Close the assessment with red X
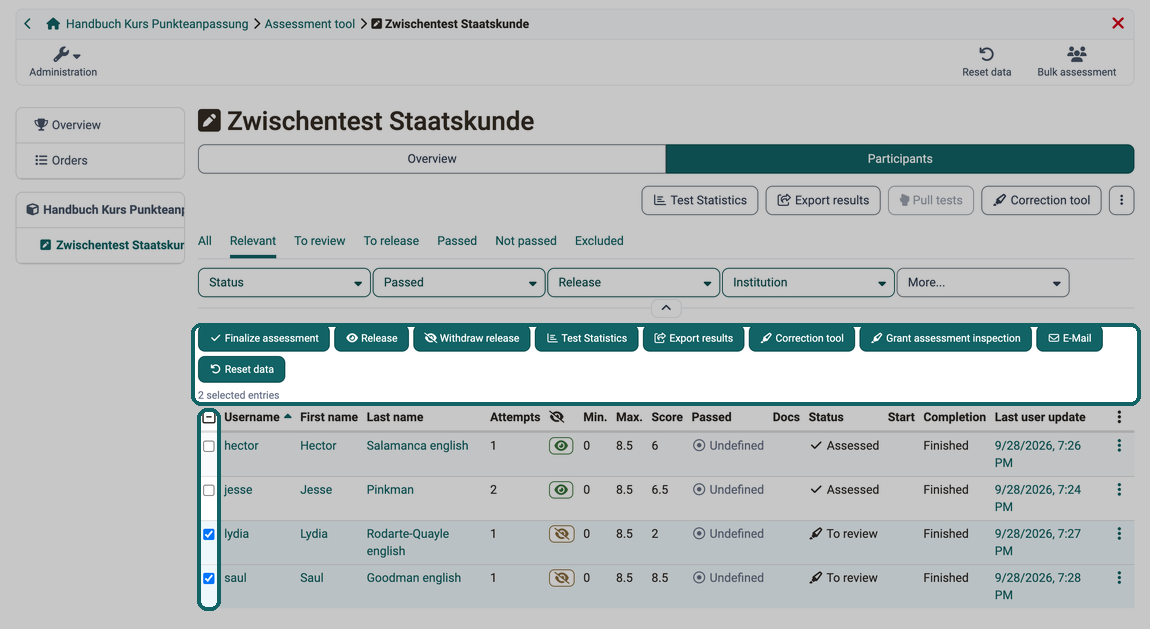1150x629 pixels. pos(1118,23)
